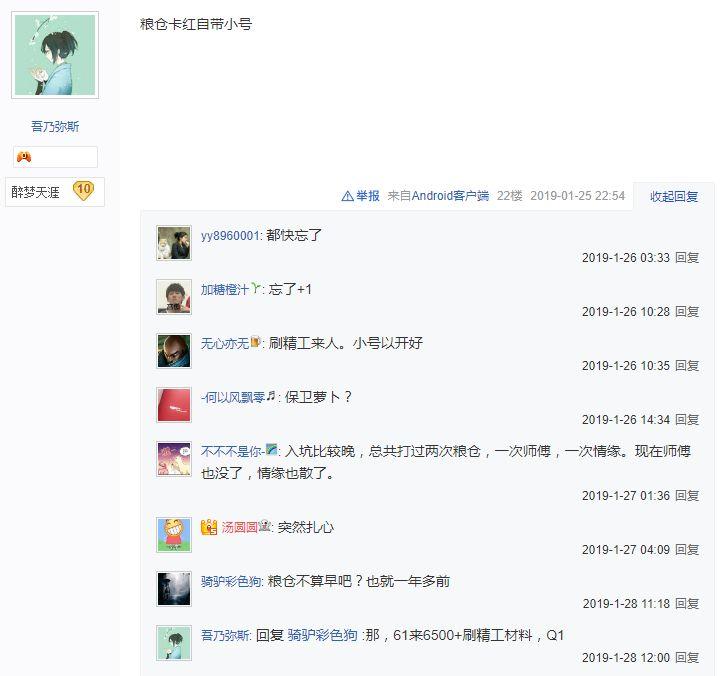The image size is (720, 676).
Task: Reply to the 2019-1-28 12:00 comment
Action: point(687,658)
